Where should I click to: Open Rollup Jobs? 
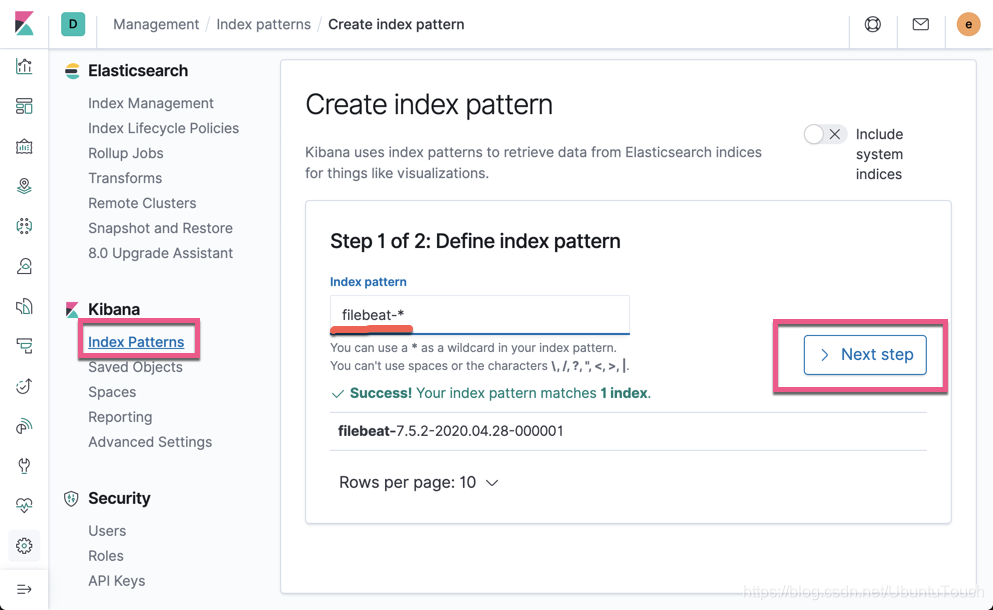(x=125, y=153)
